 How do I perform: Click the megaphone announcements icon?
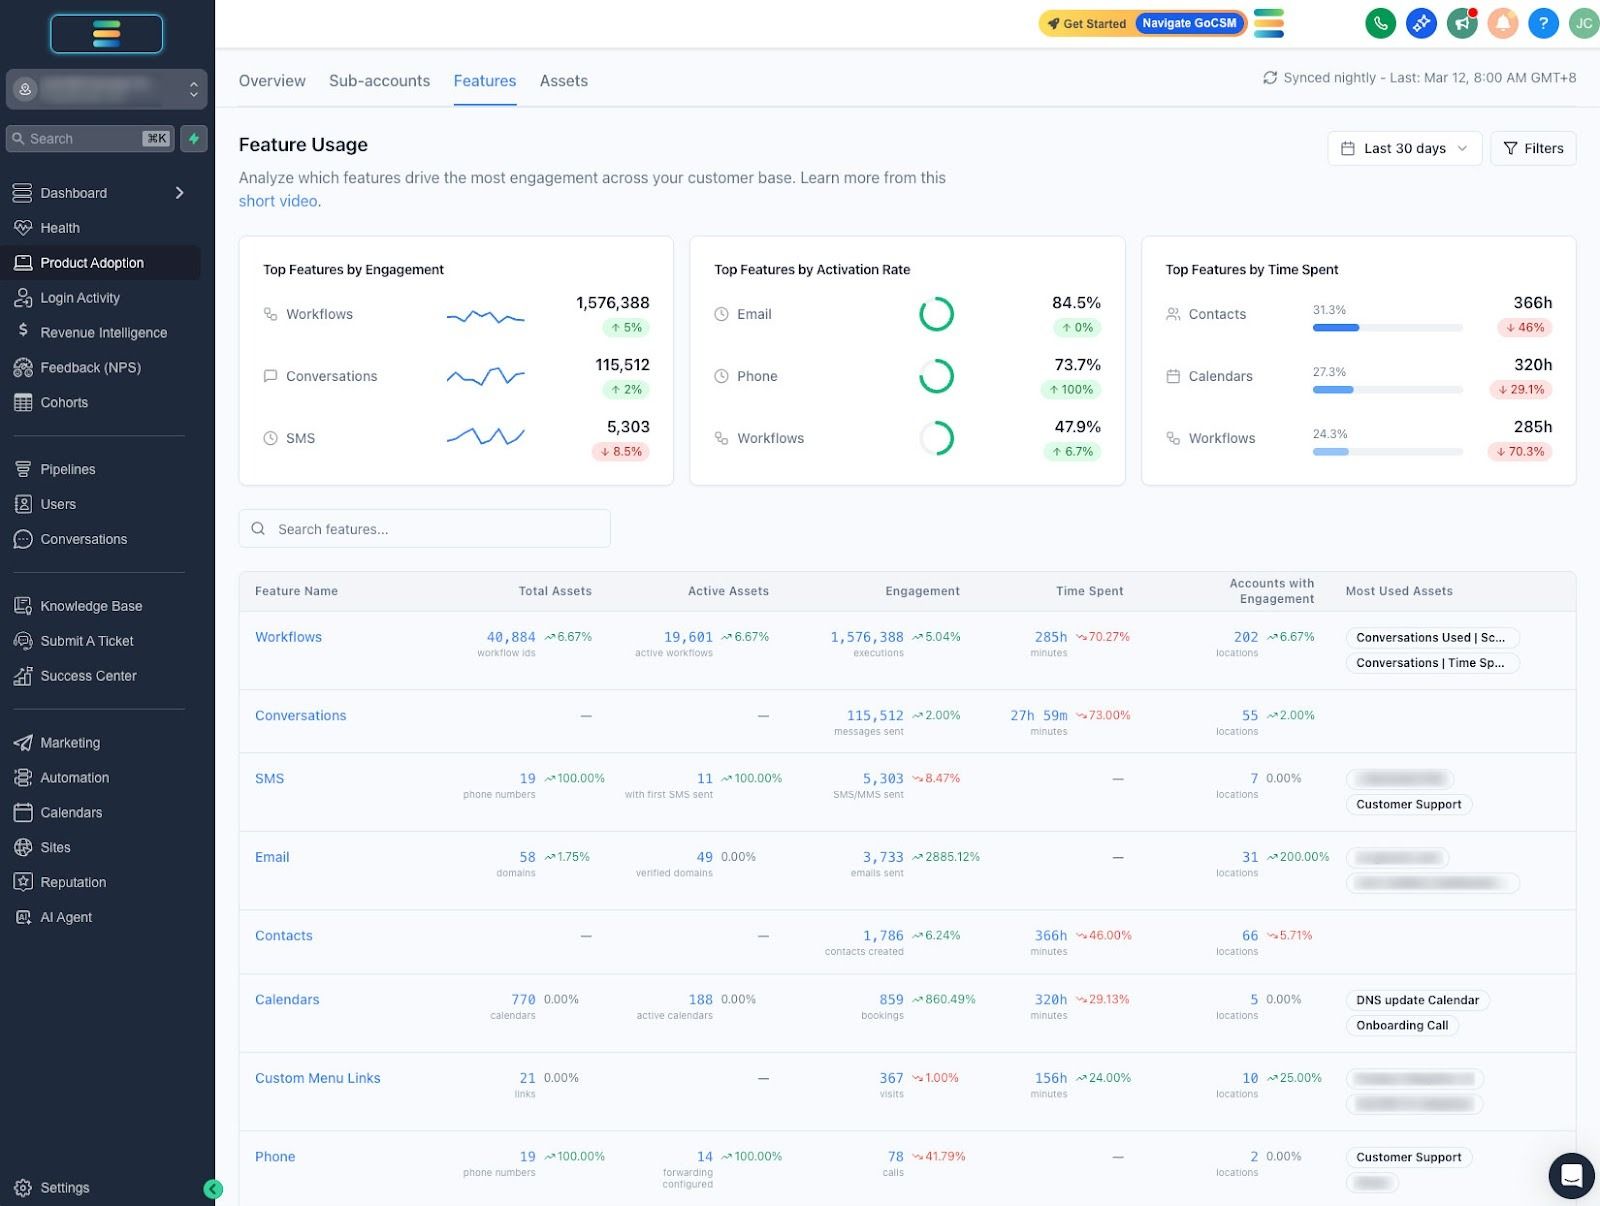click(1462, 23)
